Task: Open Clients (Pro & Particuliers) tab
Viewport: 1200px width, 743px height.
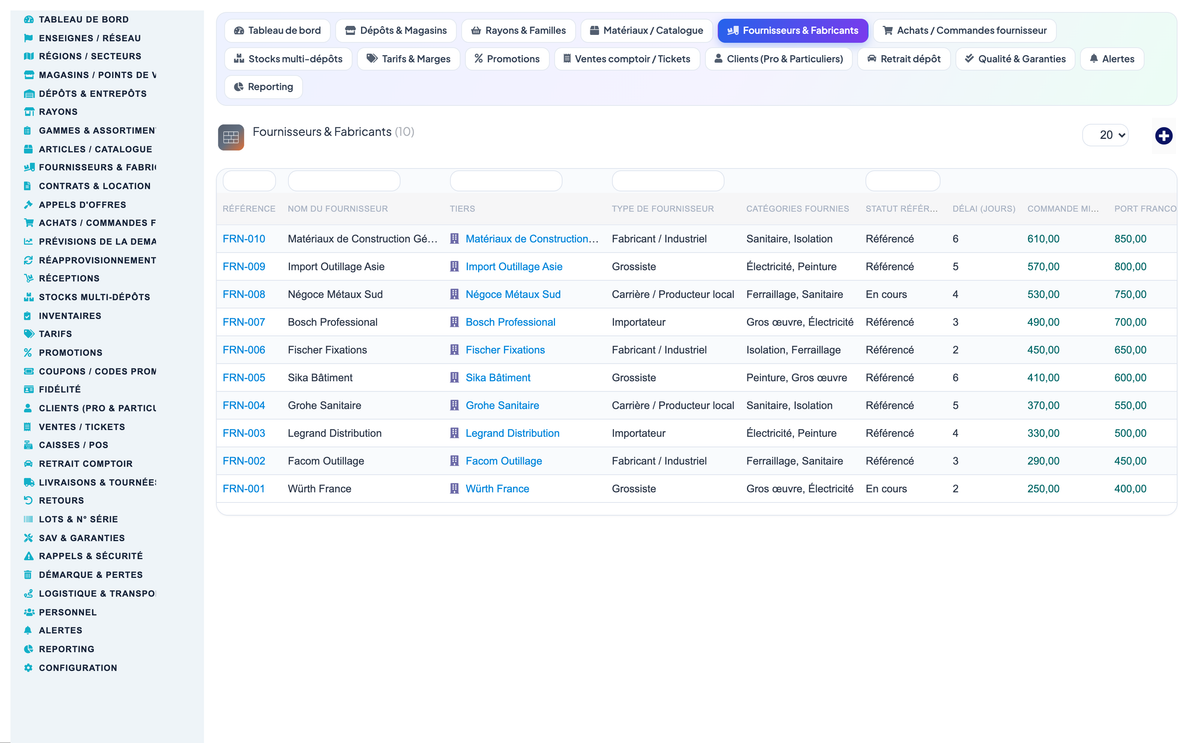Action: coord(778,59)
